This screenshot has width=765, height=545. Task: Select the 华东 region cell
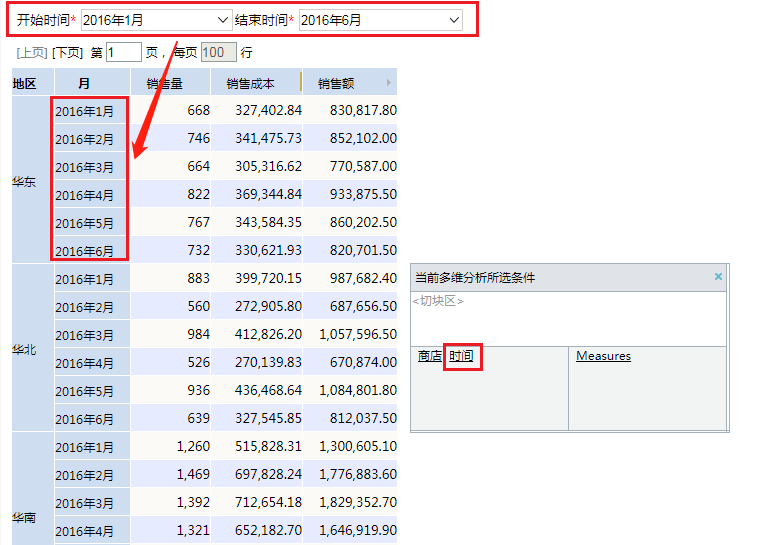(x=32, y=180)
